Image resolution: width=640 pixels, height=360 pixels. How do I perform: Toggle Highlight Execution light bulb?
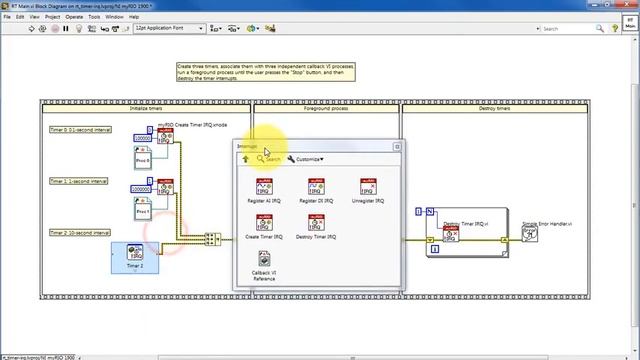tap(79, 29)
